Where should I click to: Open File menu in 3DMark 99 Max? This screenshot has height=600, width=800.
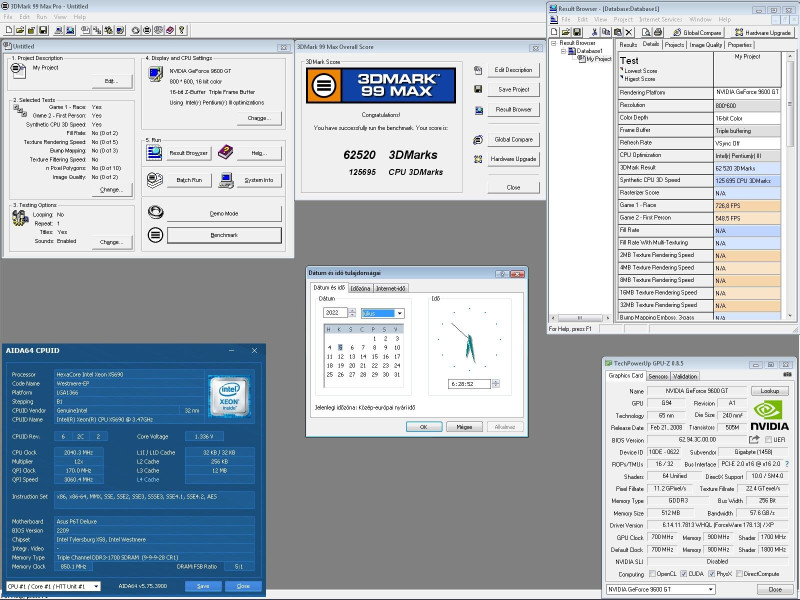coord(8,17)
